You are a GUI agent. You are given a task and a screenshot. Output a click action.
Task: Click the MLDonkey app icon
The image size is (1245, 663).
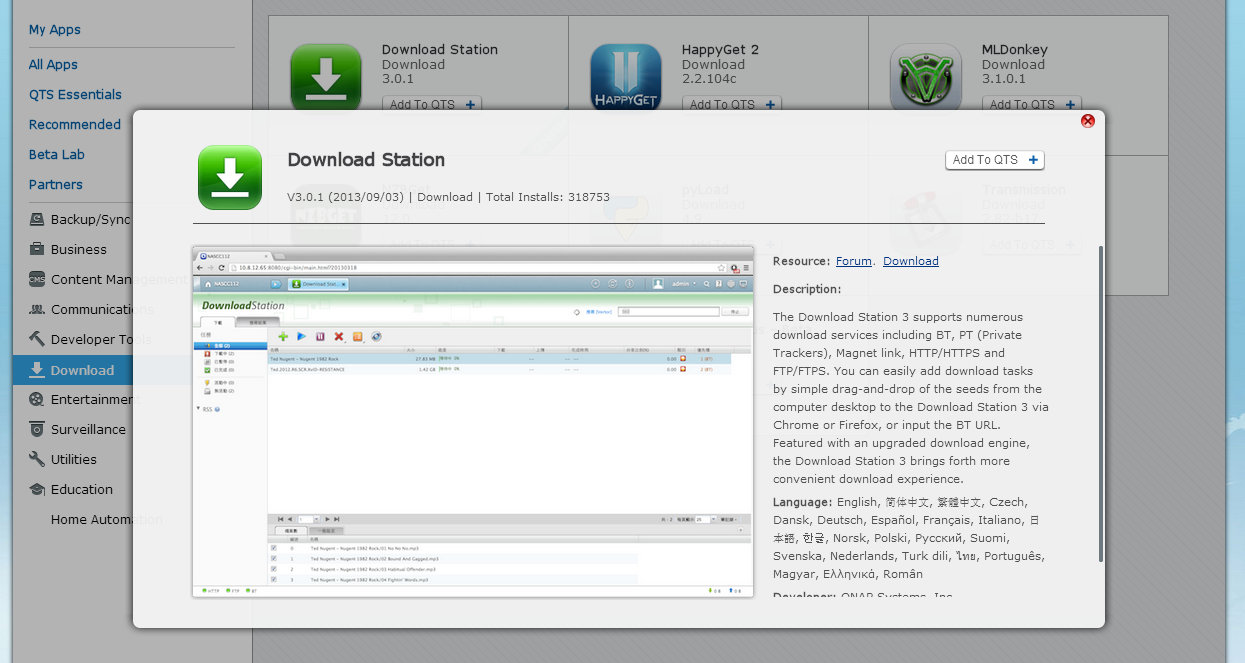[x=926, y=78]
